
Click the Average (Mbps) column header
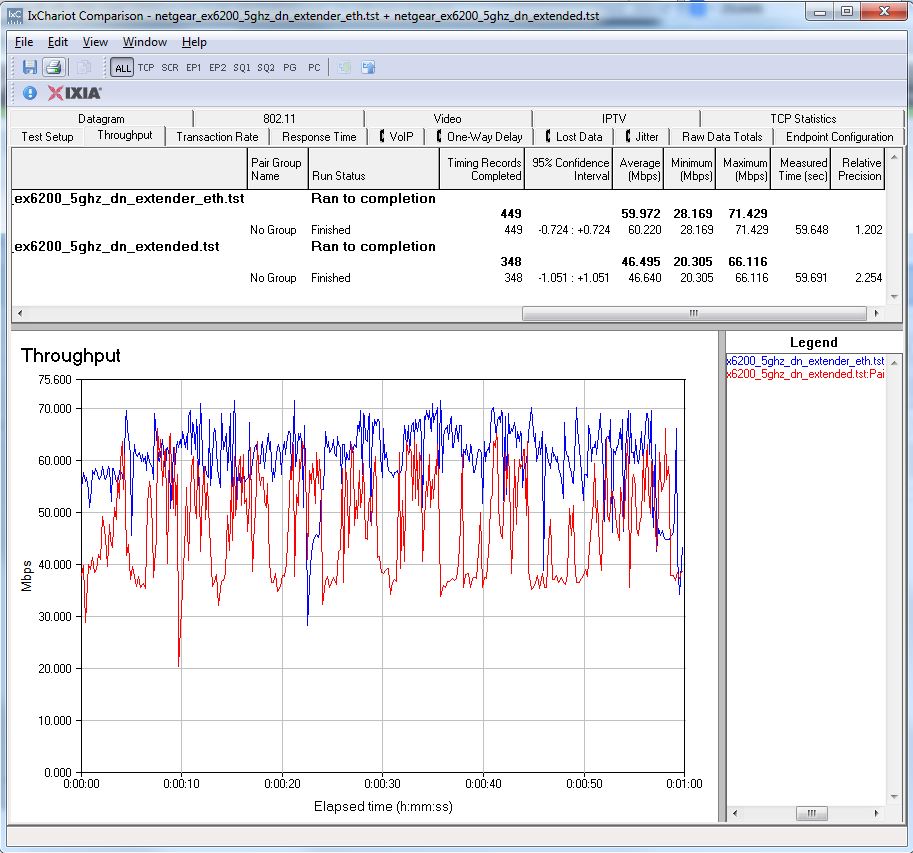tap(638, 169)
